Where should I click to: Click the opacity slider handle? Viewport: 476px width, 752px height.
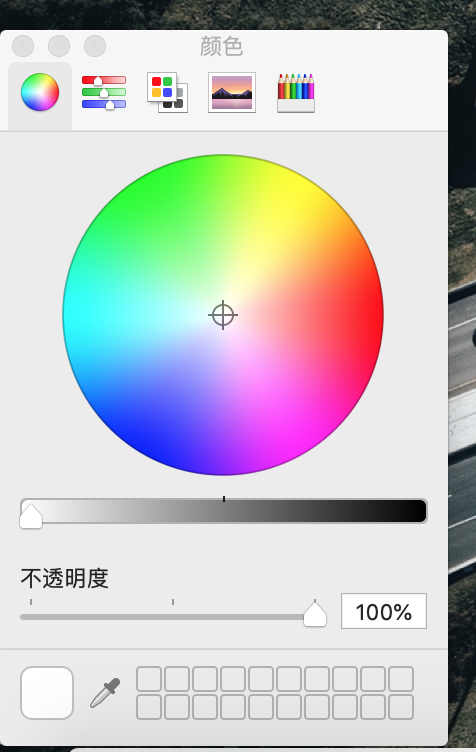[x=315, y=614]
